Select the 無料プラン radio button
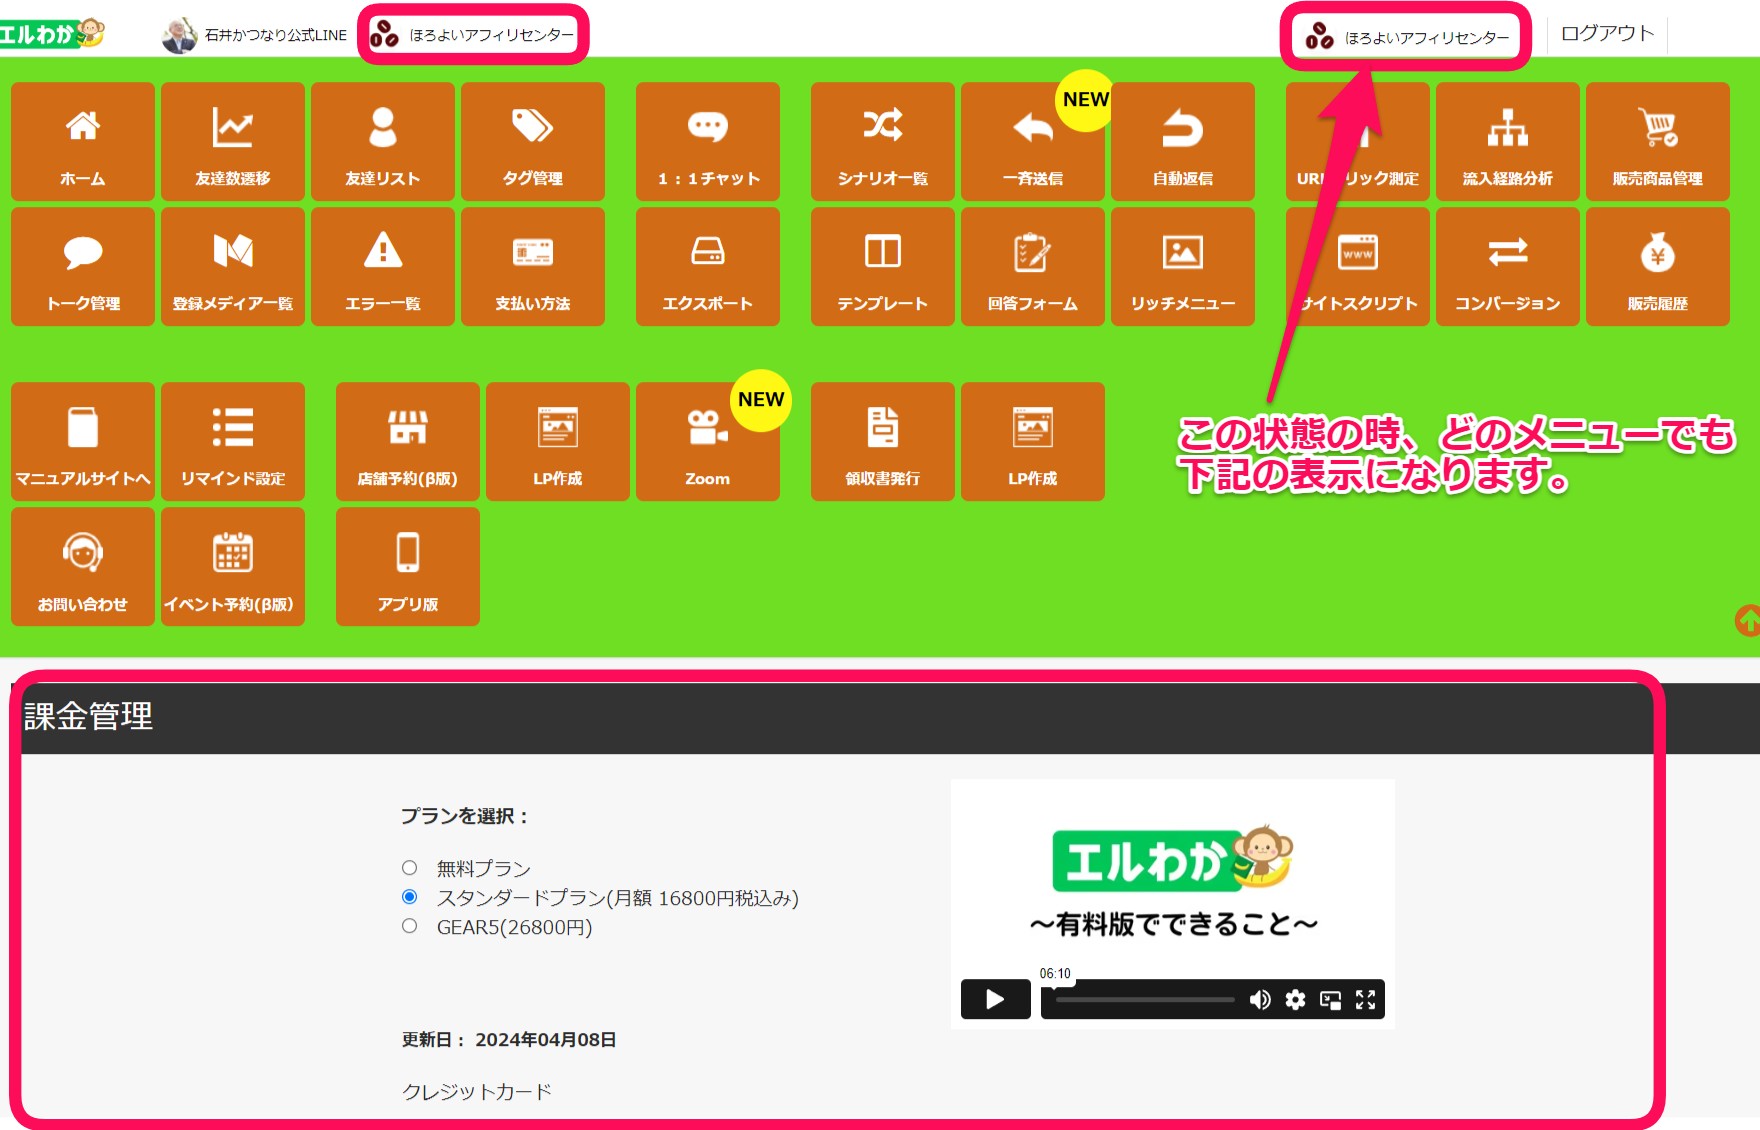 click(x=409, y=868)
